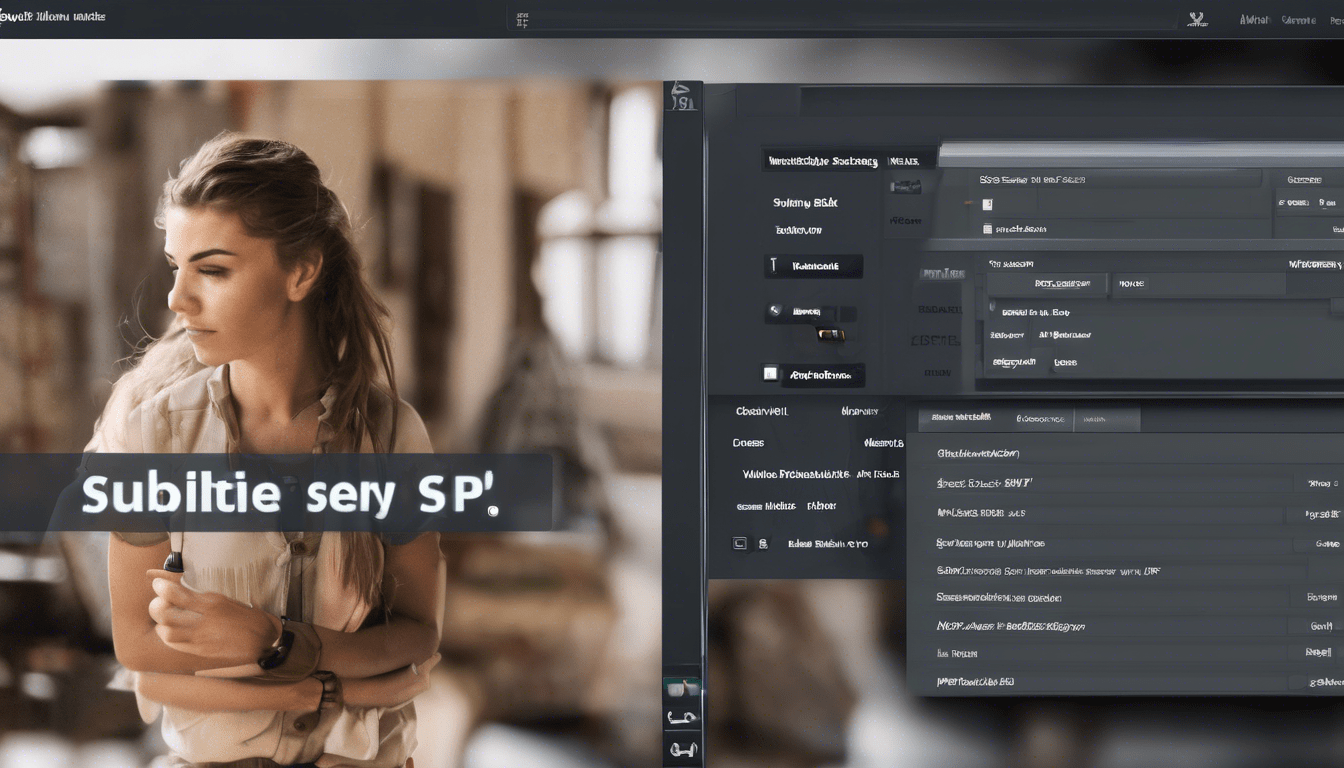Click the T text icon in the left panel
Image resolution: width=1344 pixels, height=768 pixels.
click(x=774, y=266)
